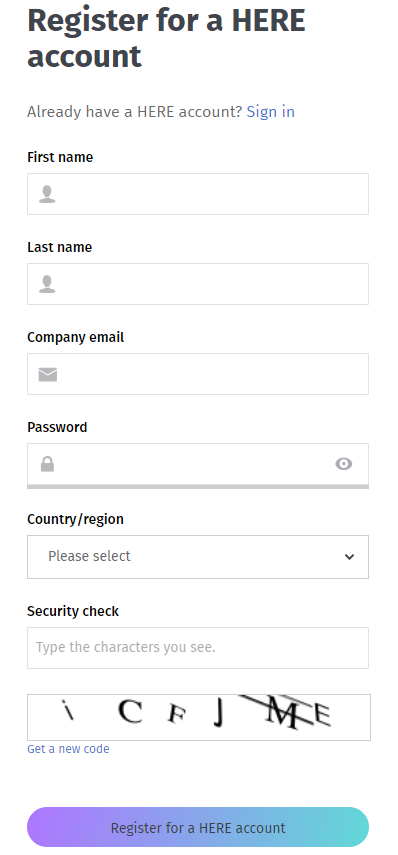Image resolution: width=398 pixels, height=855 pixels.
Task: Click the Country/region field label
Action: [x=75, y=519]
